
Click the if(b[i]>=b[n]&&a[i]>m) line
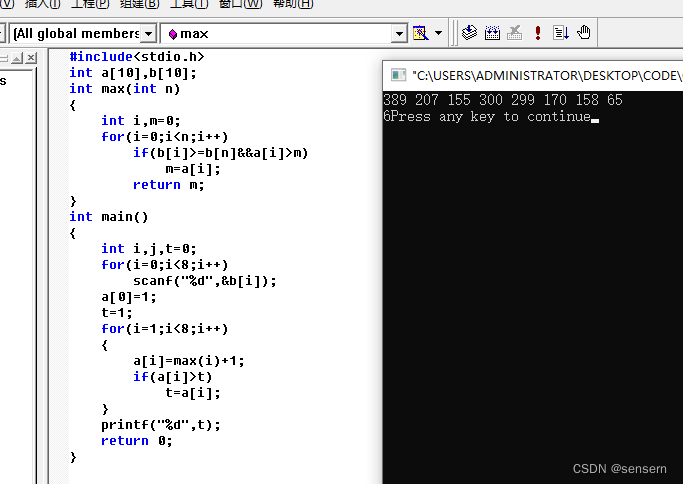pos(220,153)
